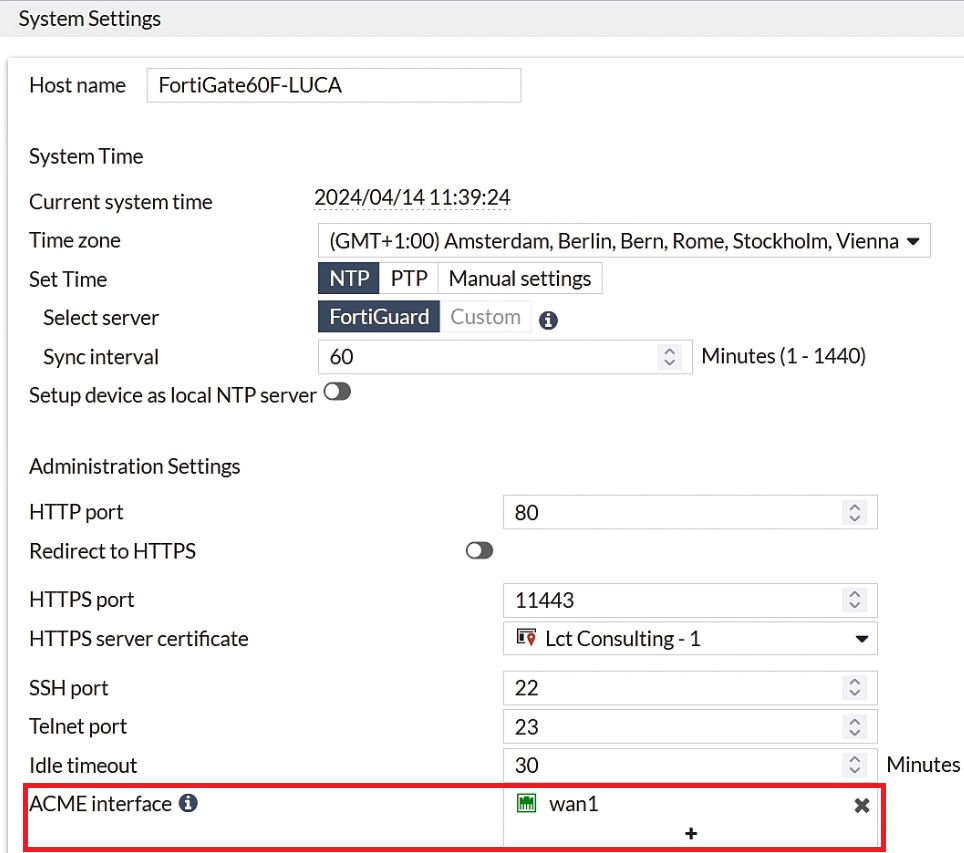Screen dimensions: 964x853
Task: Click the HTTPS port field value 11443
Action: coord(544,600)
